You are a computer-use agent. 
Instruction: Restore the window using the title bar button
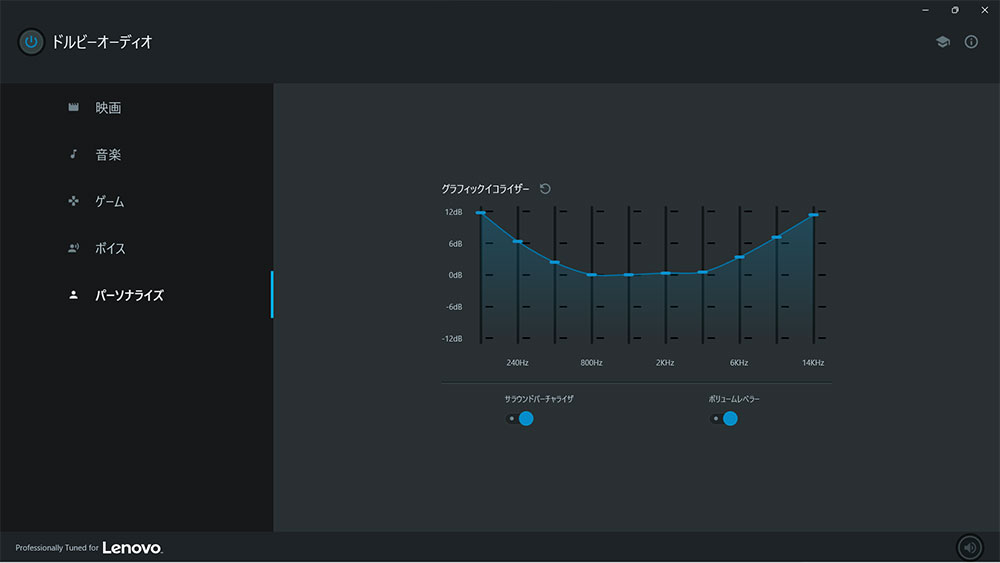[x=955, y=10]
